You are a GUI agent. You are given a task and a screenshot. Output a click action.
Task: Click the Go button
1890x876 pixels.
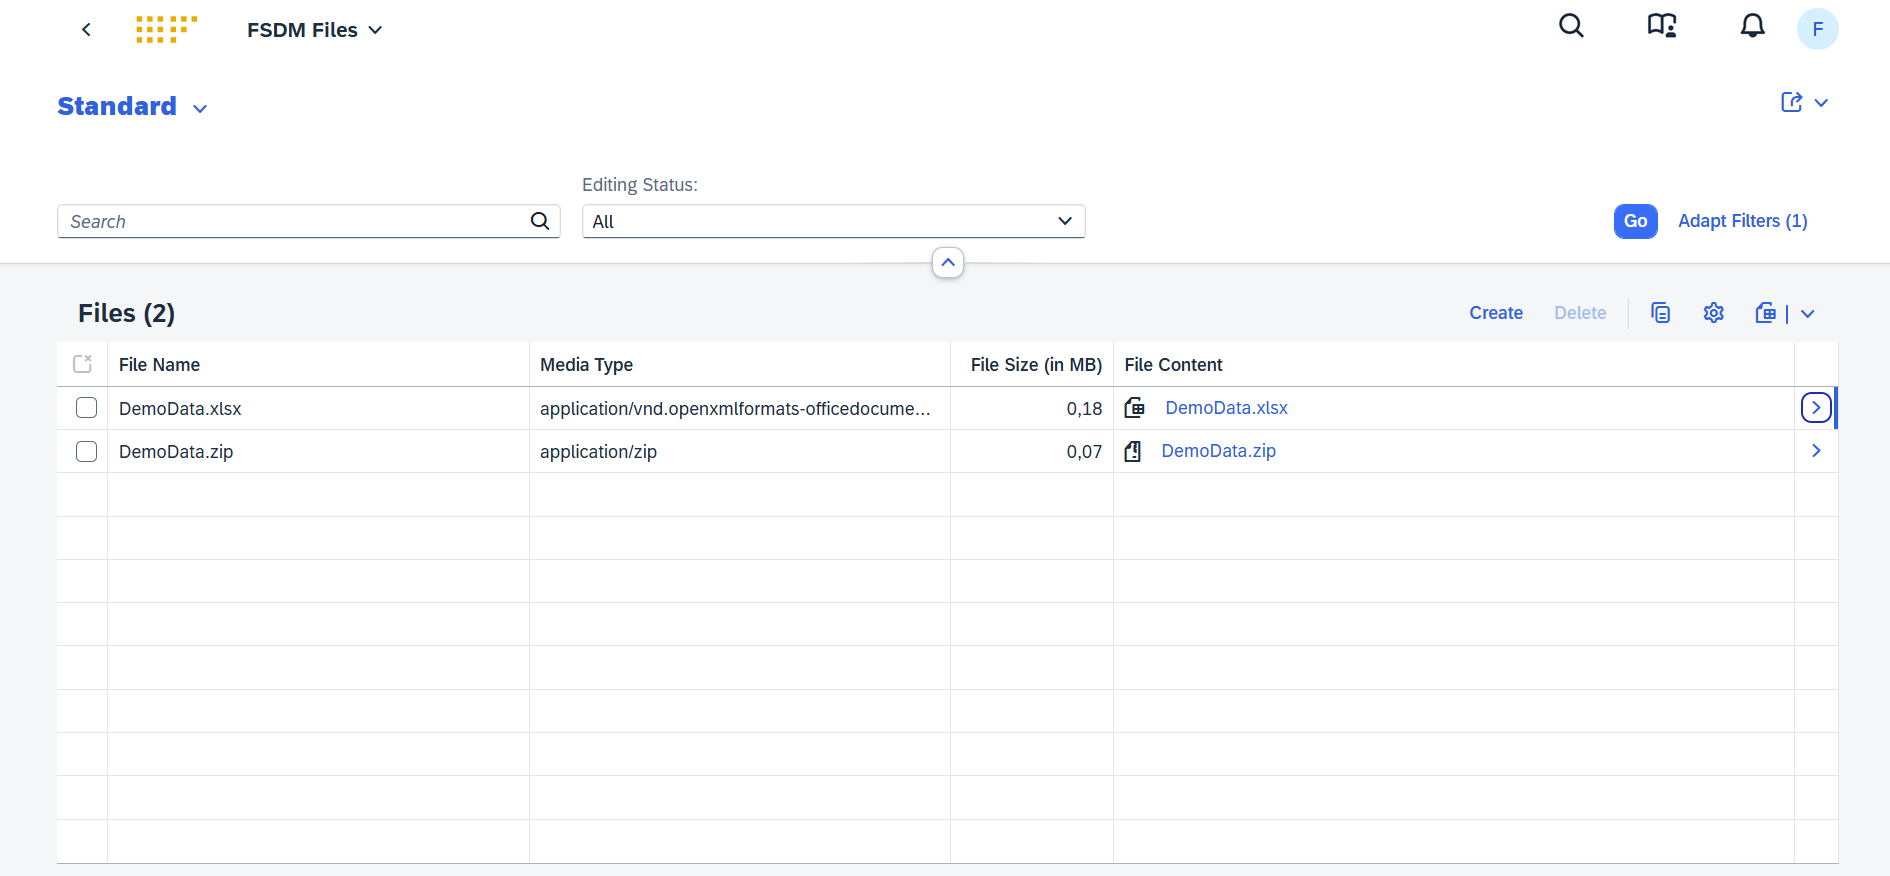pos(1635,221)
